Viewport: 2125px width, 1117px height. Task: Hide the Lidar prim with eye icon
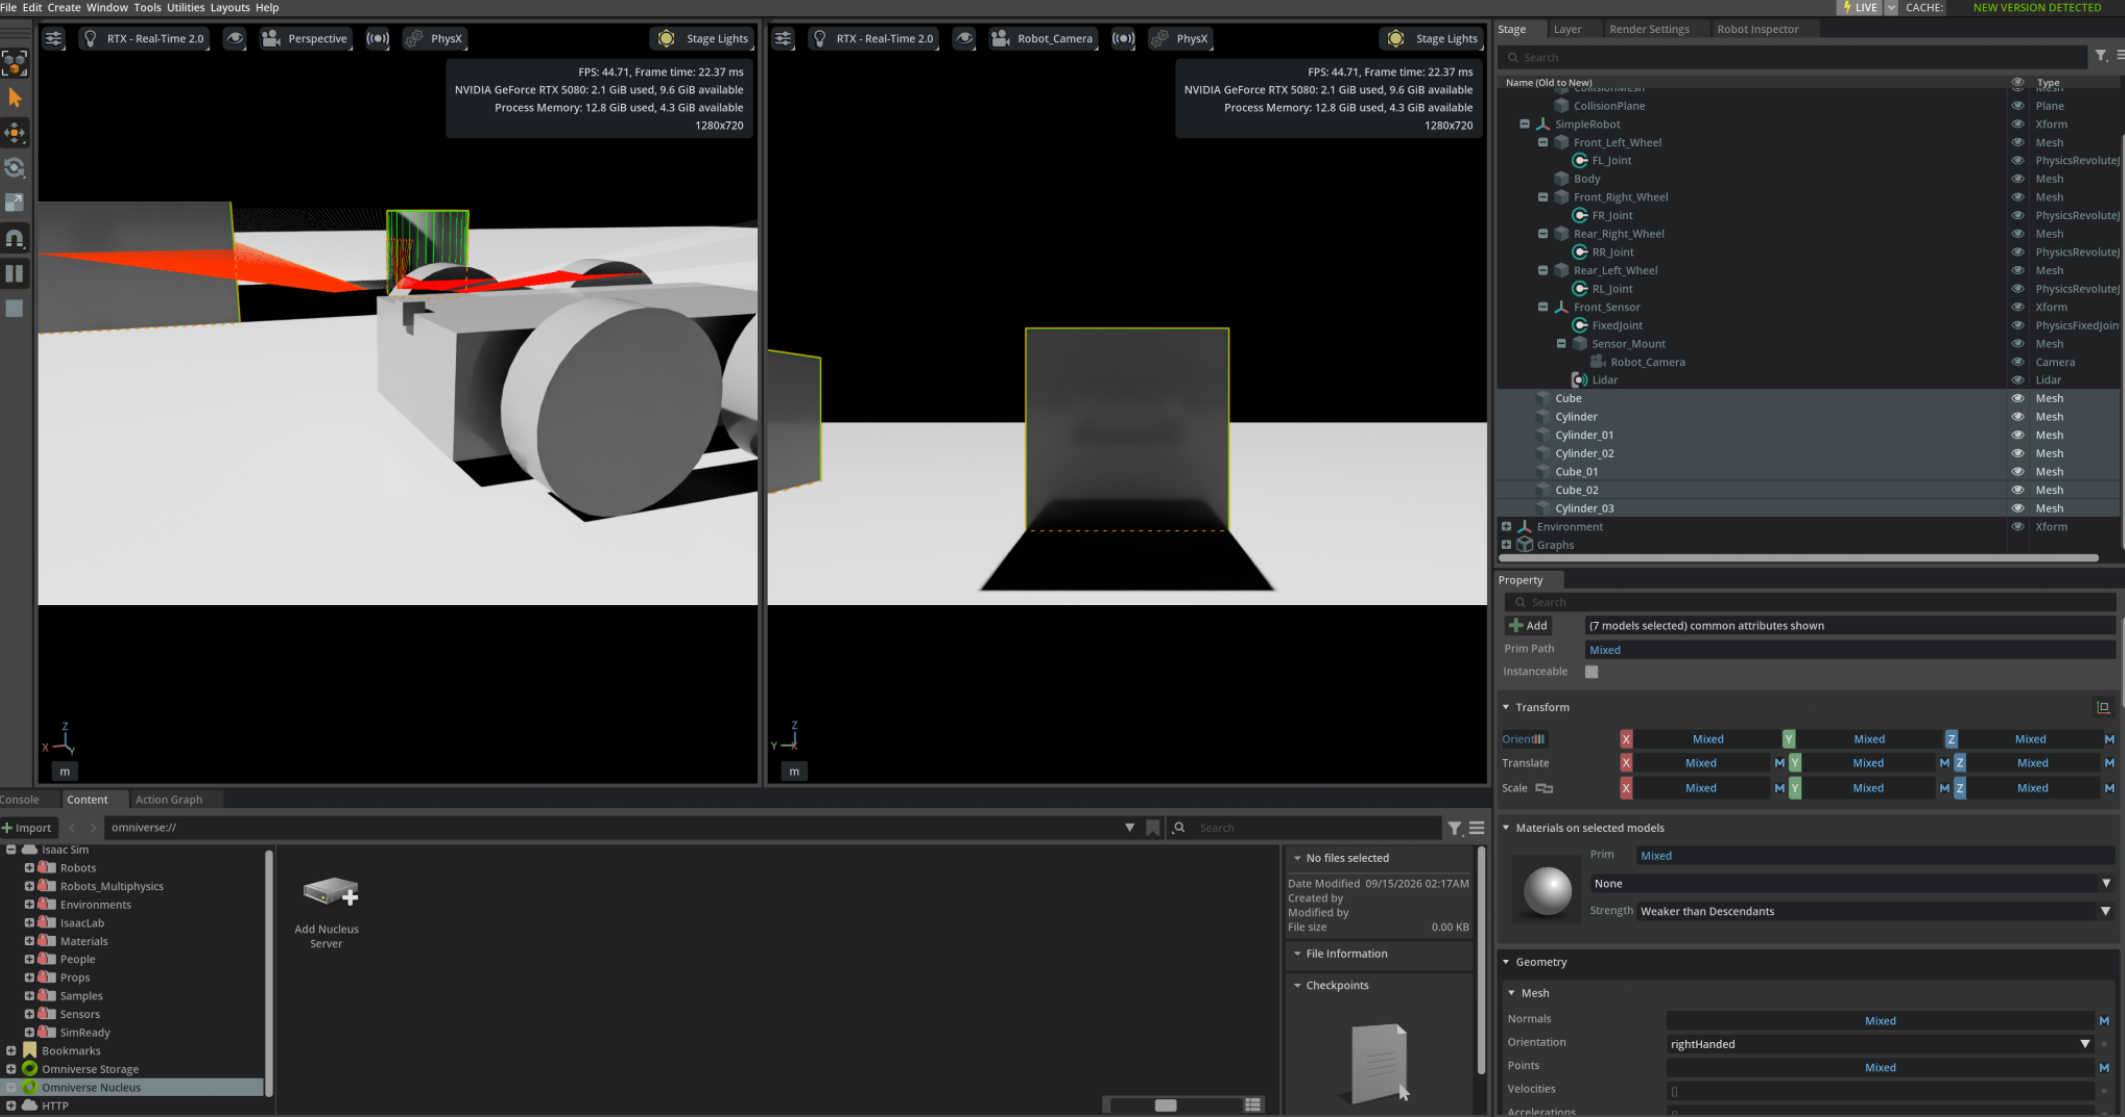tap(2017, 380)
